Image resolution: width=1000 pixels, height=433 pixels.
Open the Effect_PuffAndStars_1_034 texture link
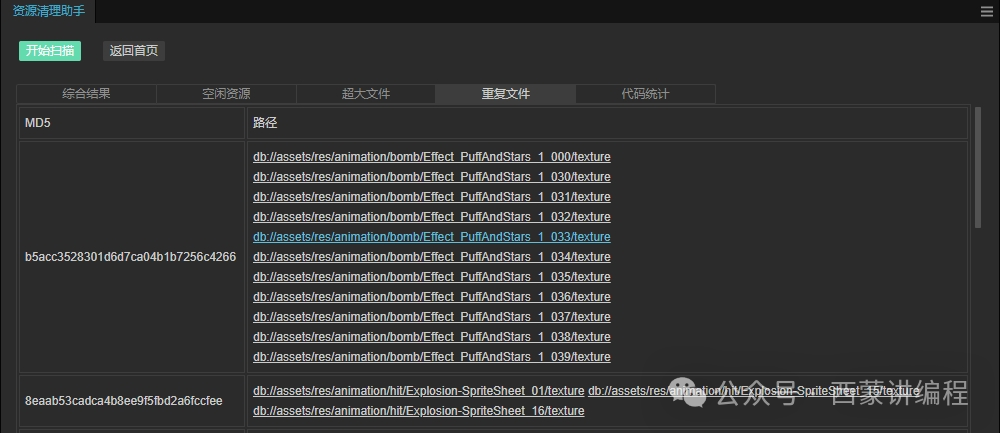[432, 257]
